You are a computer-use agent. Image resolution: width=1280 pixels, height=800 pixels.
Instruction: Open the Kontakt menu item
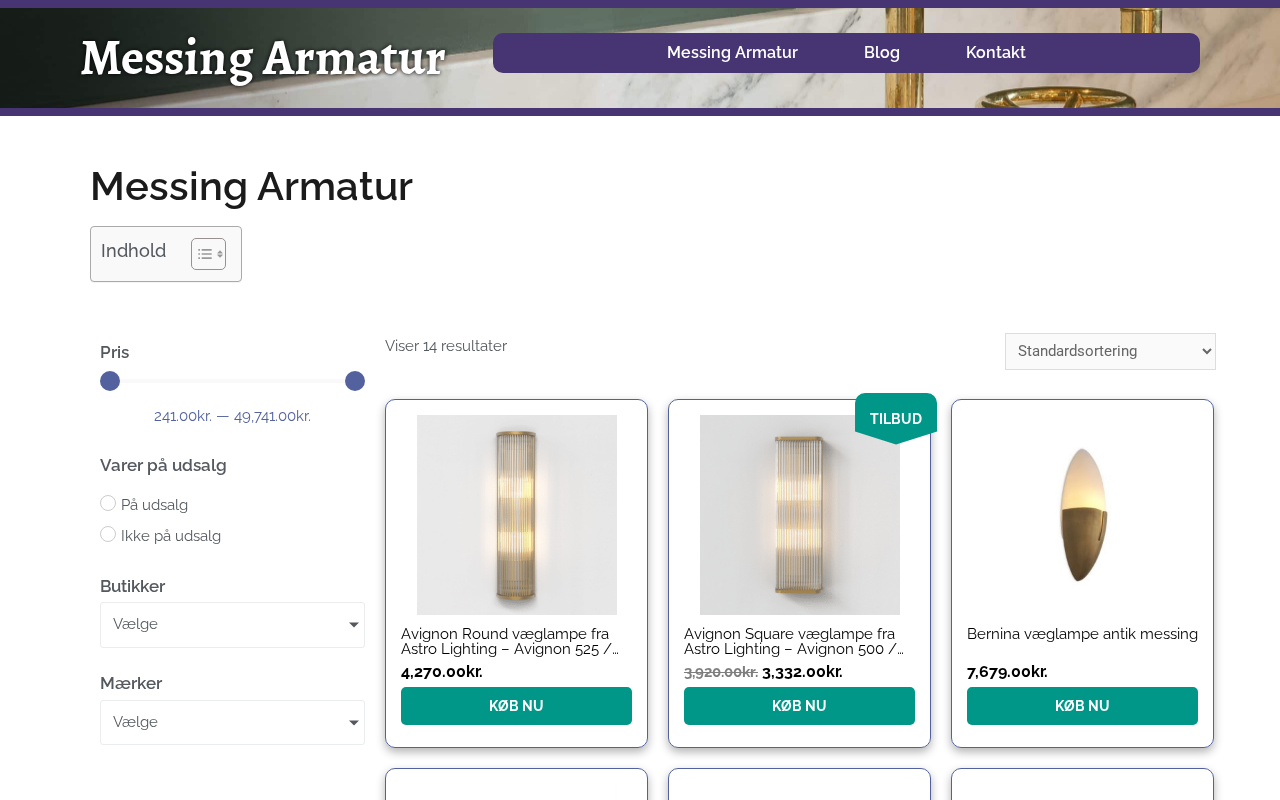(x=996, y=53)
